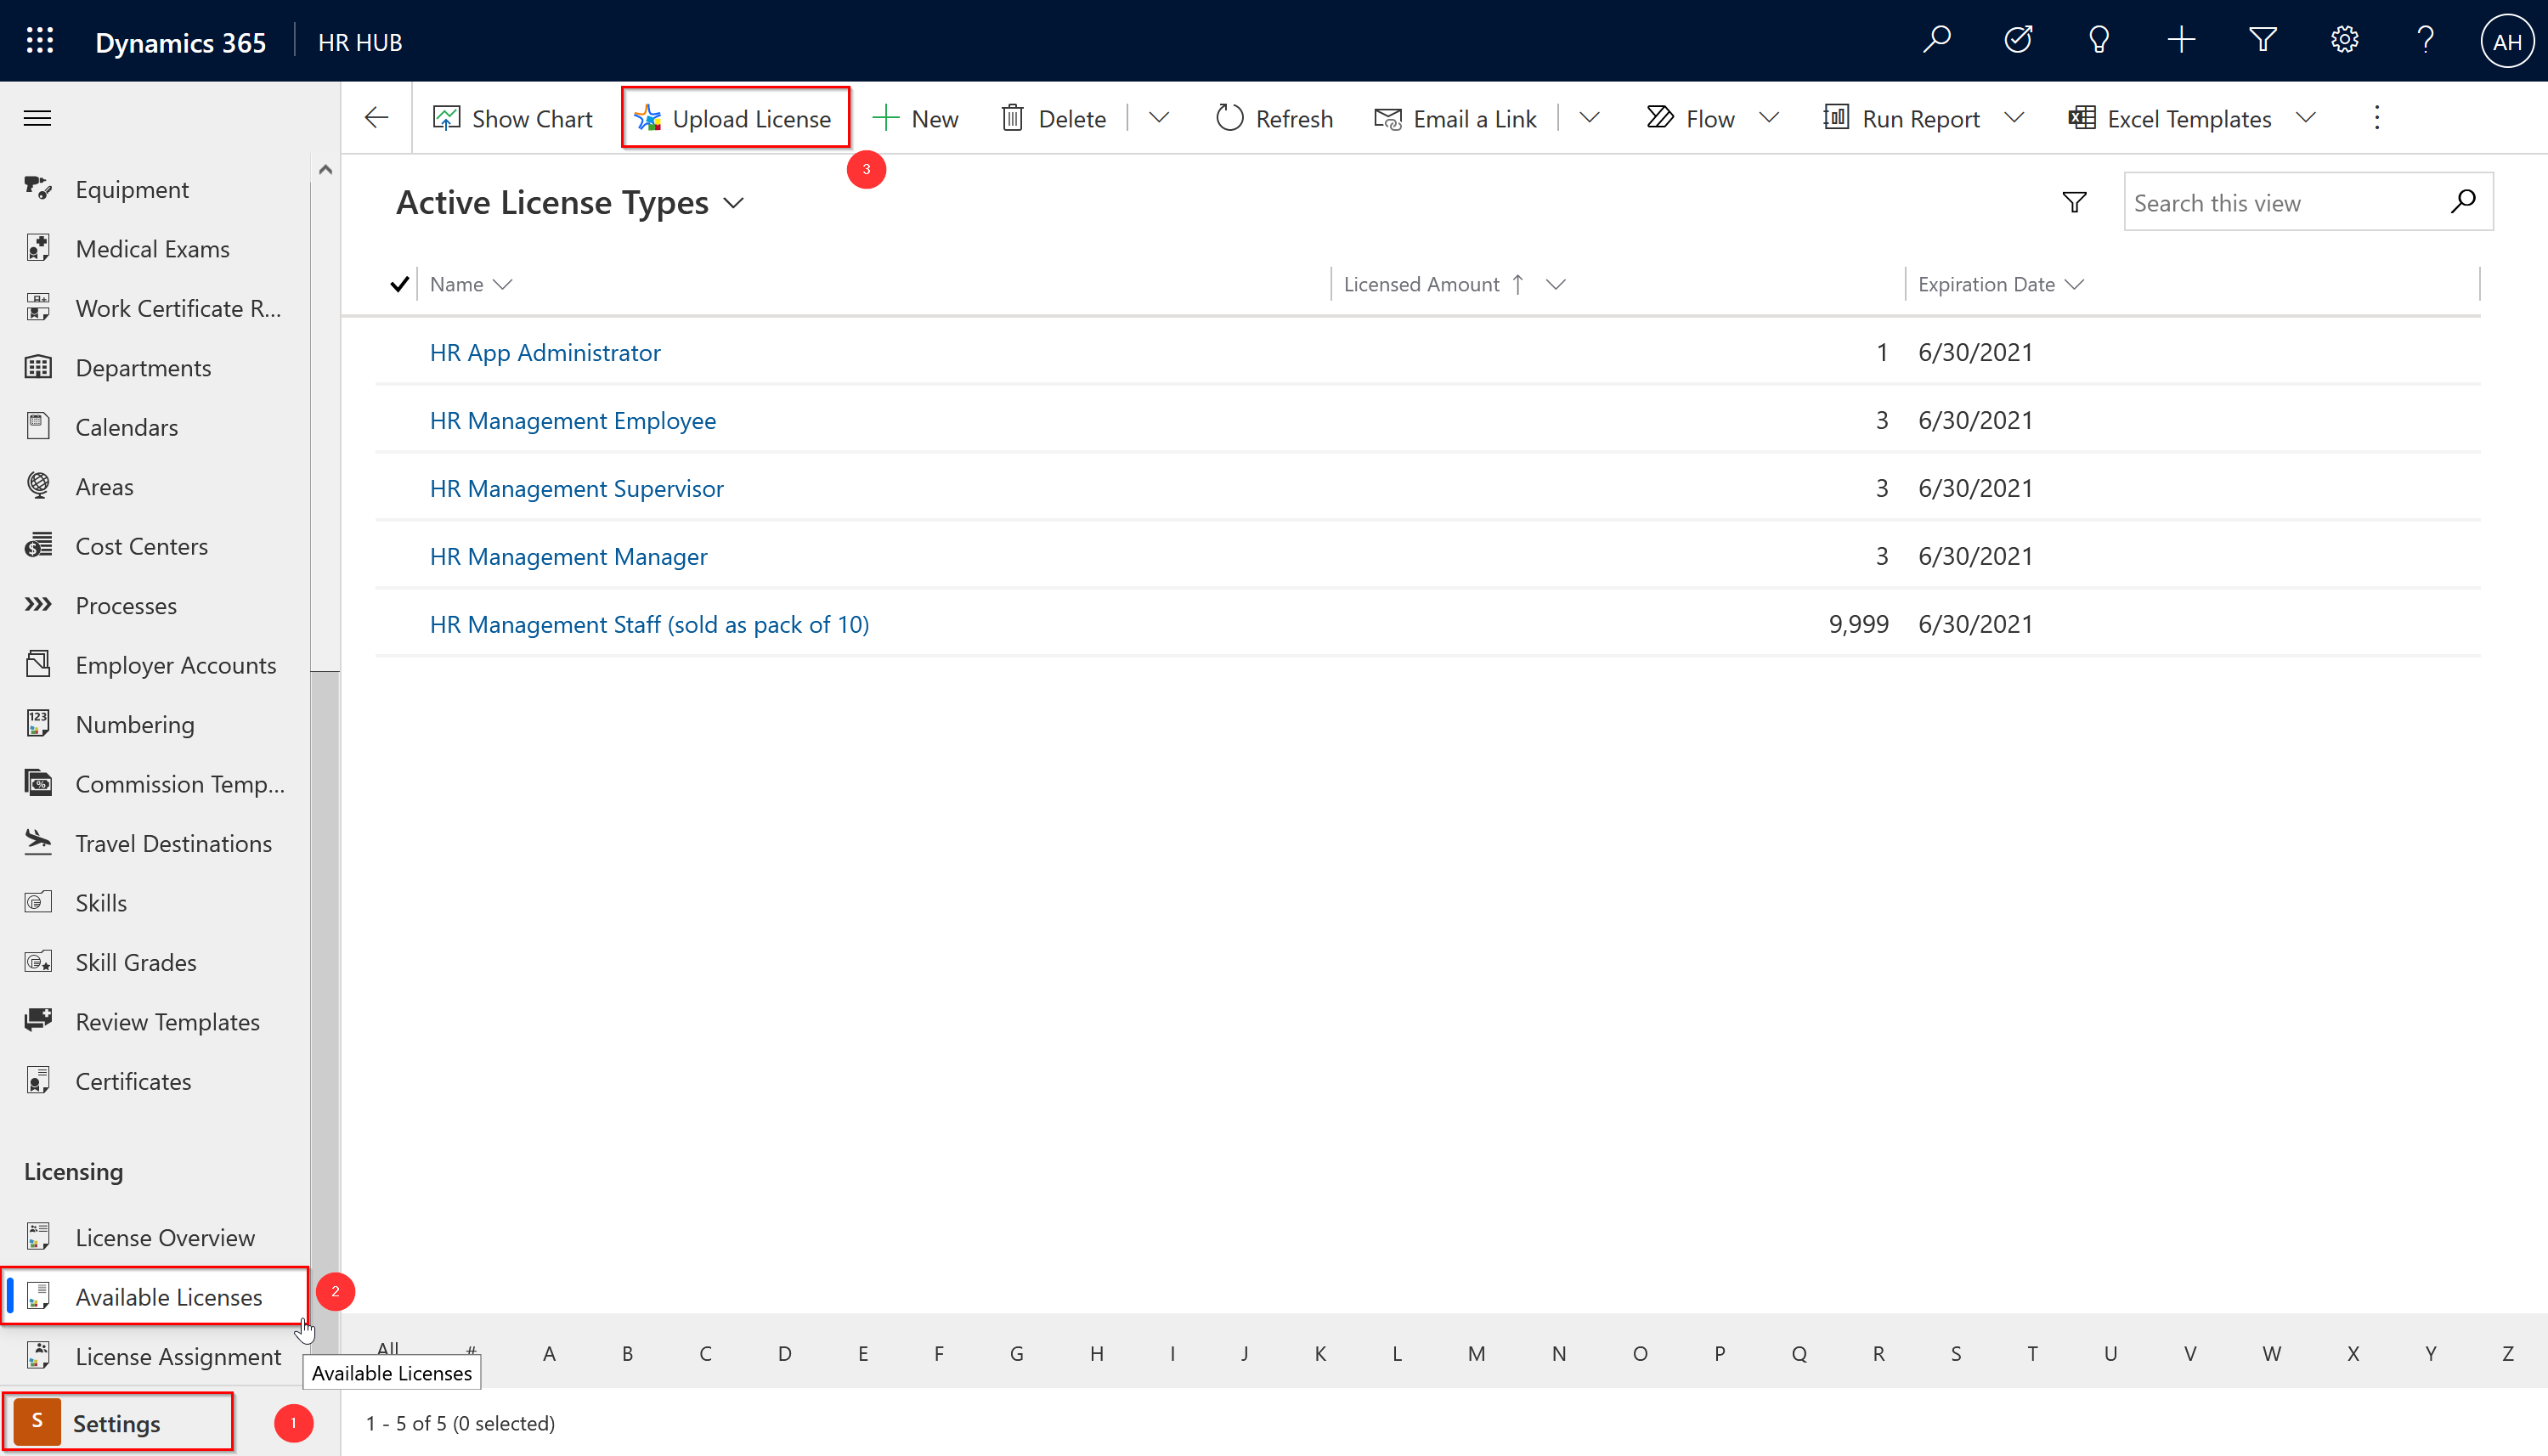Expand the Excel Templates dropdown chevron
2548x1456 pixels.
pos(2306,118)
